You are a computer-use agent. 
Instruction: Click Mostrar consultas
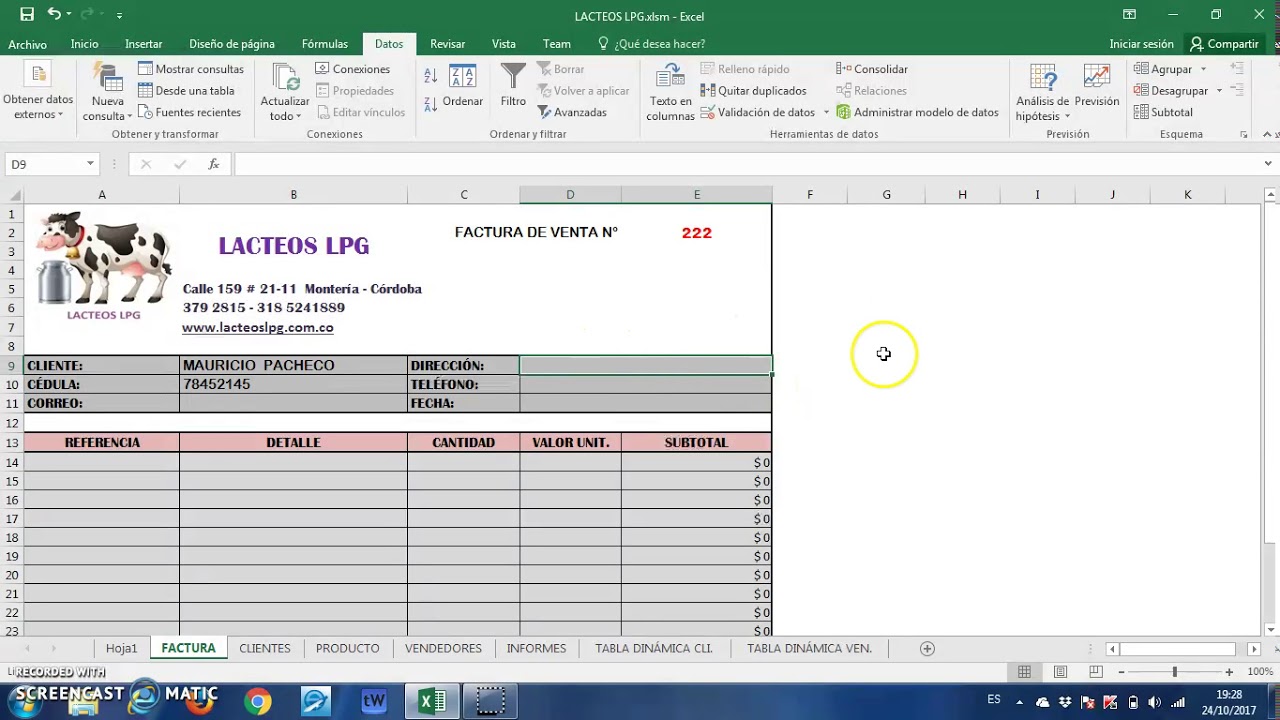[191, 69]
